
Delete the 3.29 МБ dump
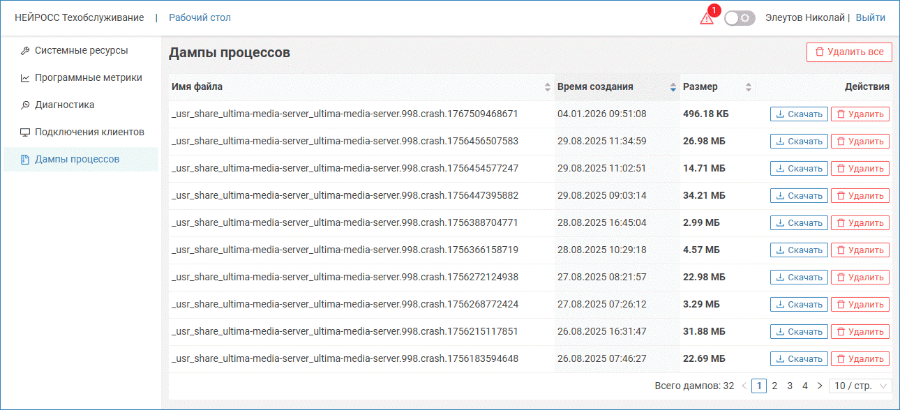pyautogui.click(x=860, y=304)
